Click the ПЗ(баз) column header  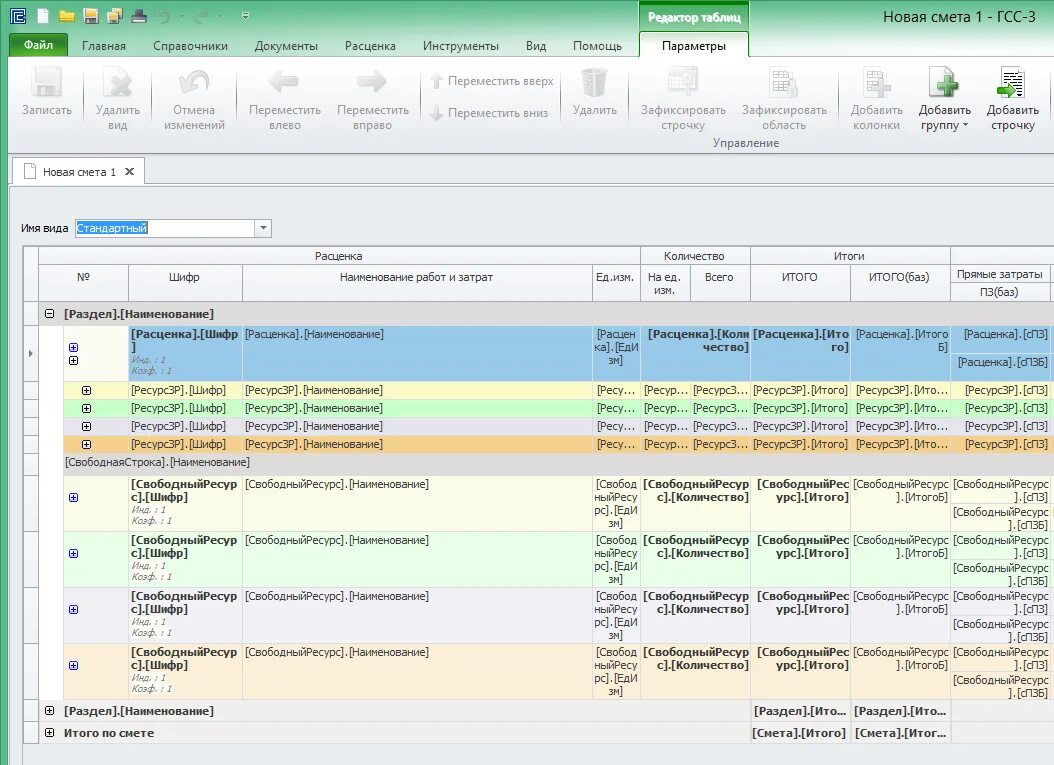(x=1000, y=292)
